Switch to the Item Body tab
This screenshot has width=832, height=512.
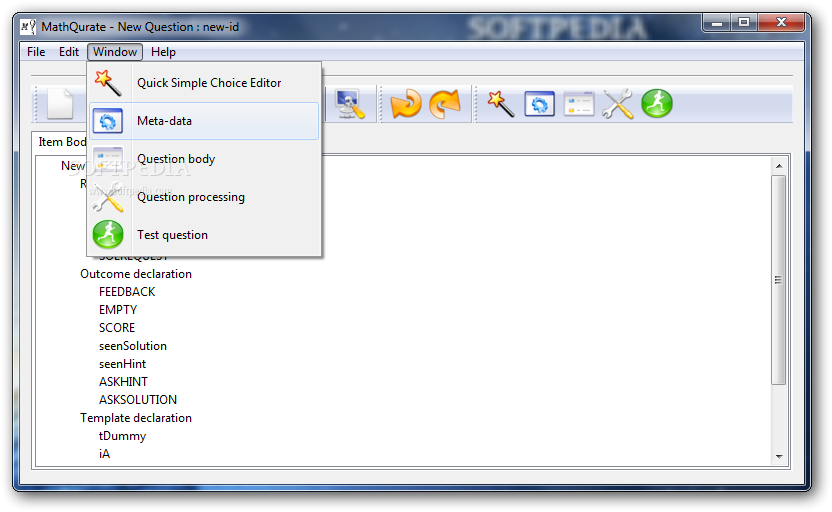click(x=62, y=142)
